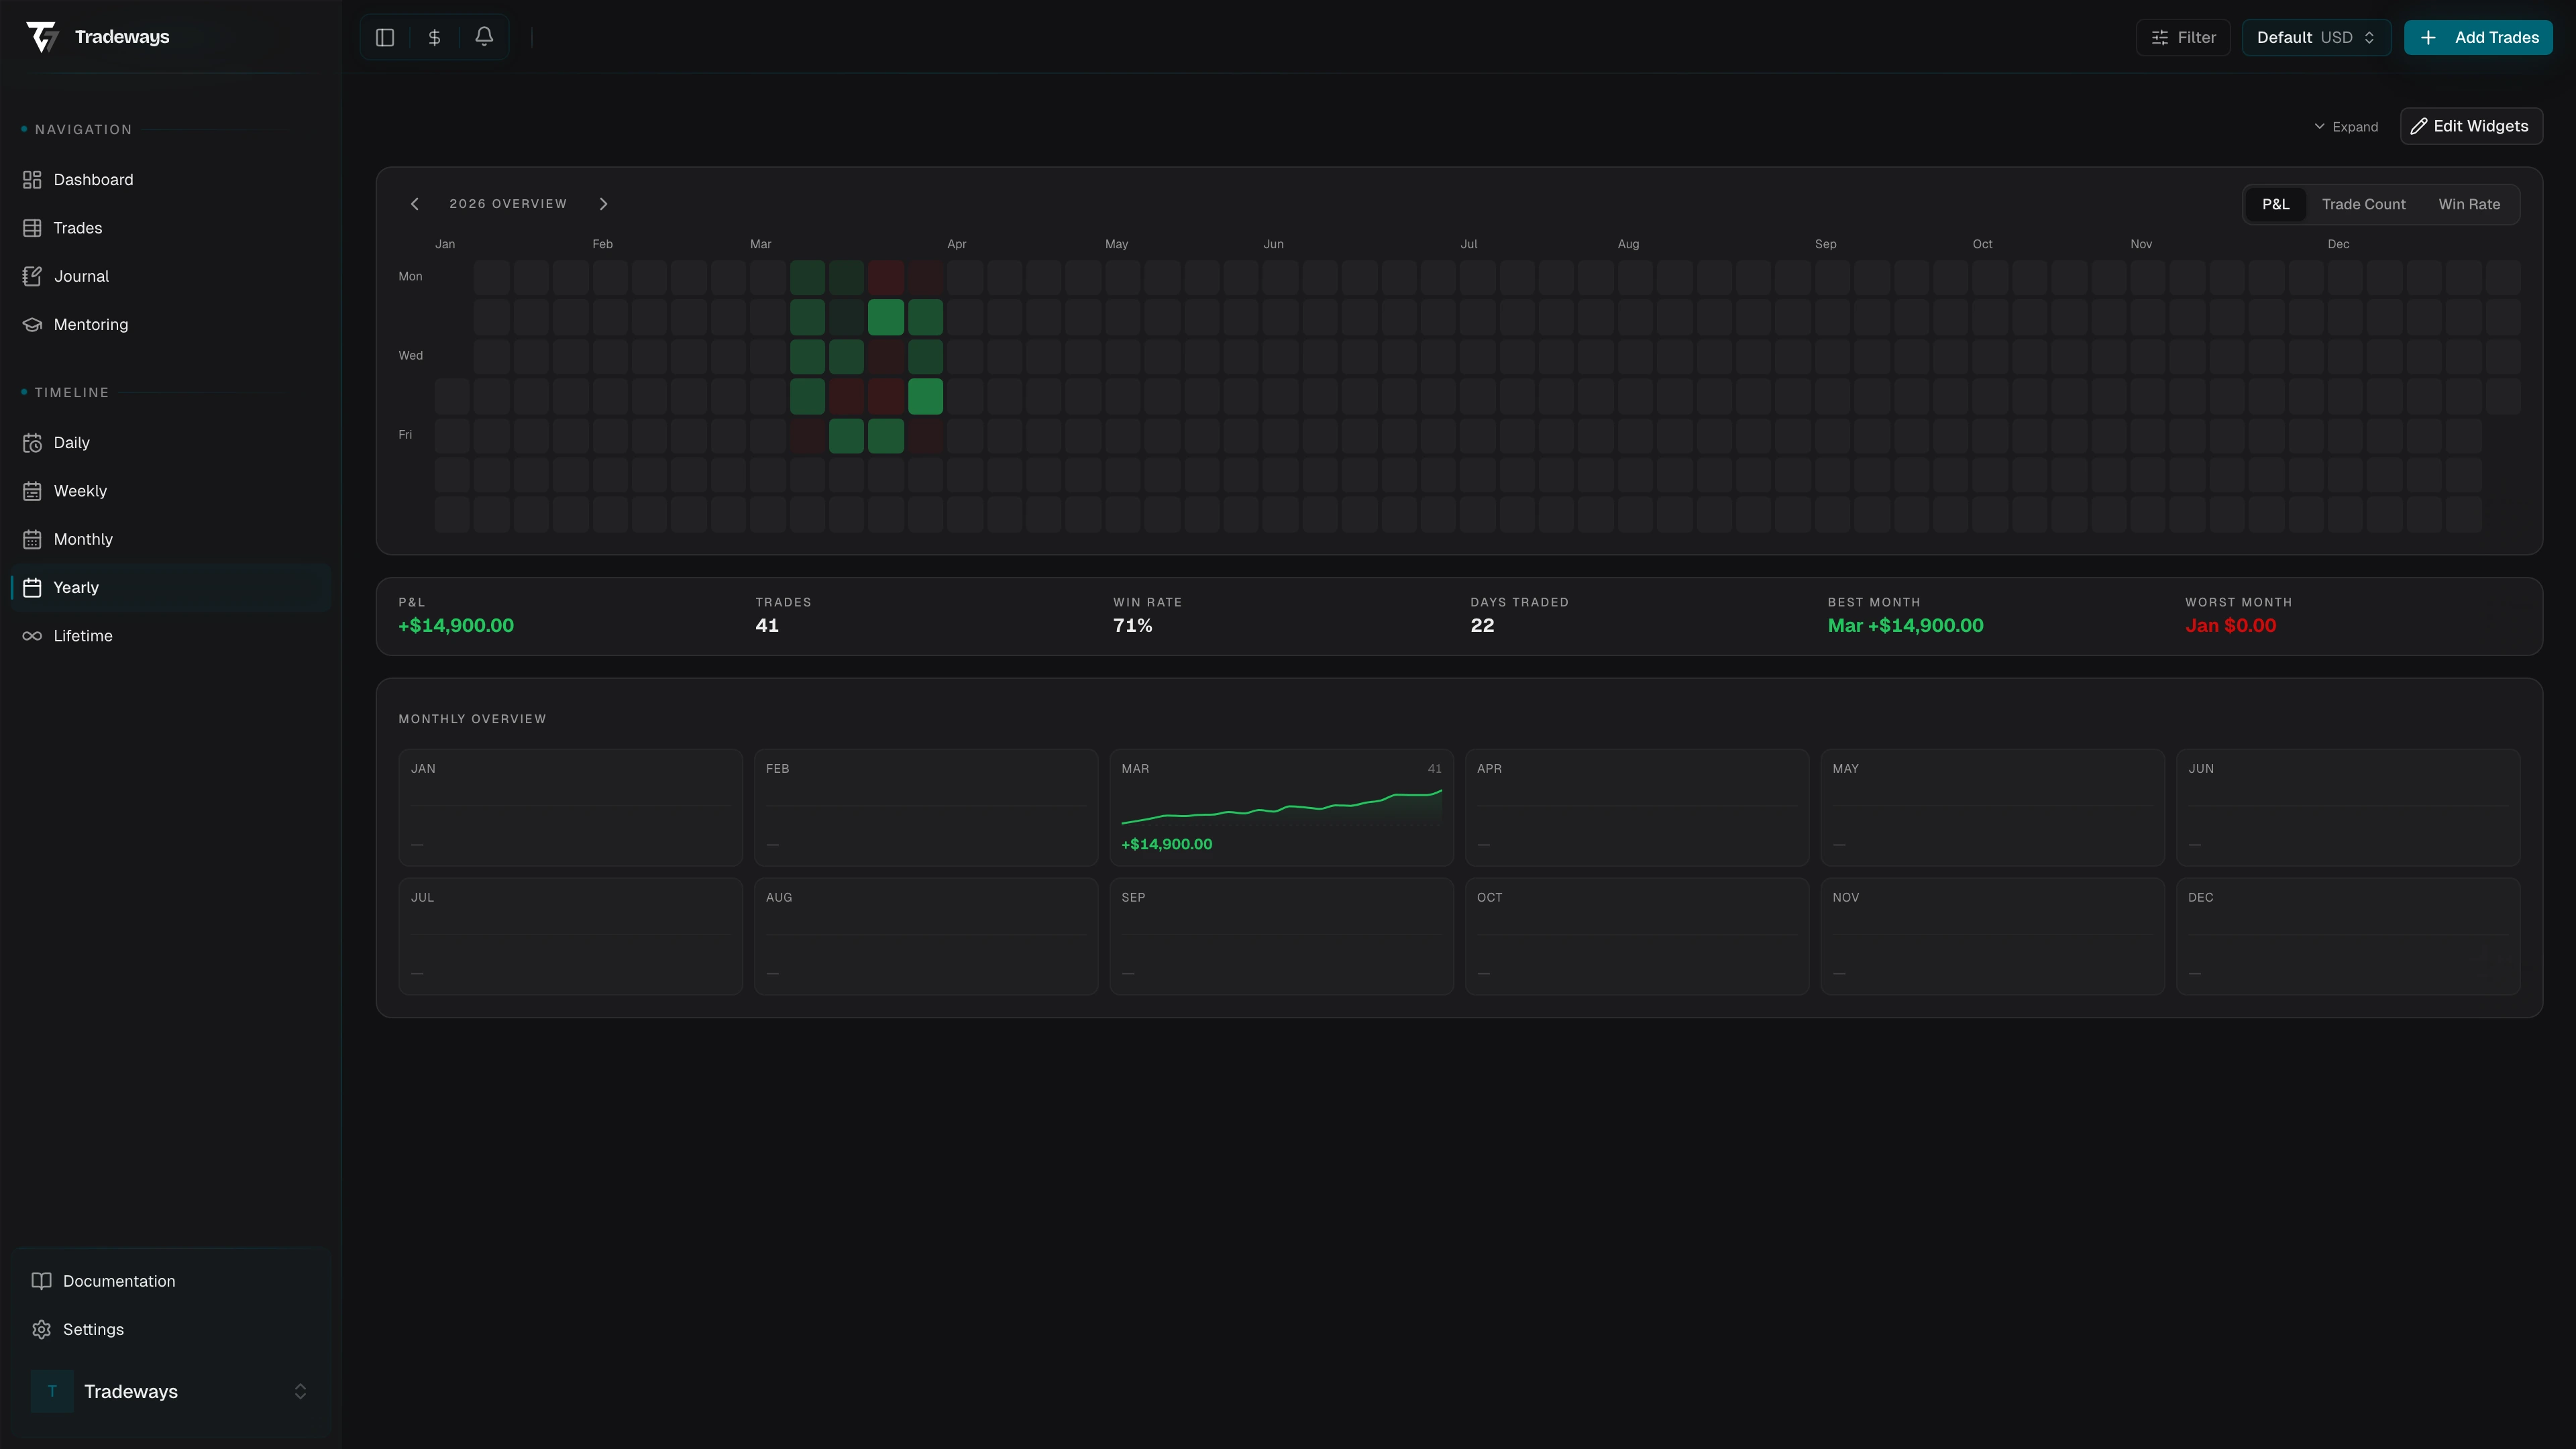Enable the Trade Count heatmap mode
Image resolution: width=2576 pixels, height=1449 pixels.
(2363, 204)
